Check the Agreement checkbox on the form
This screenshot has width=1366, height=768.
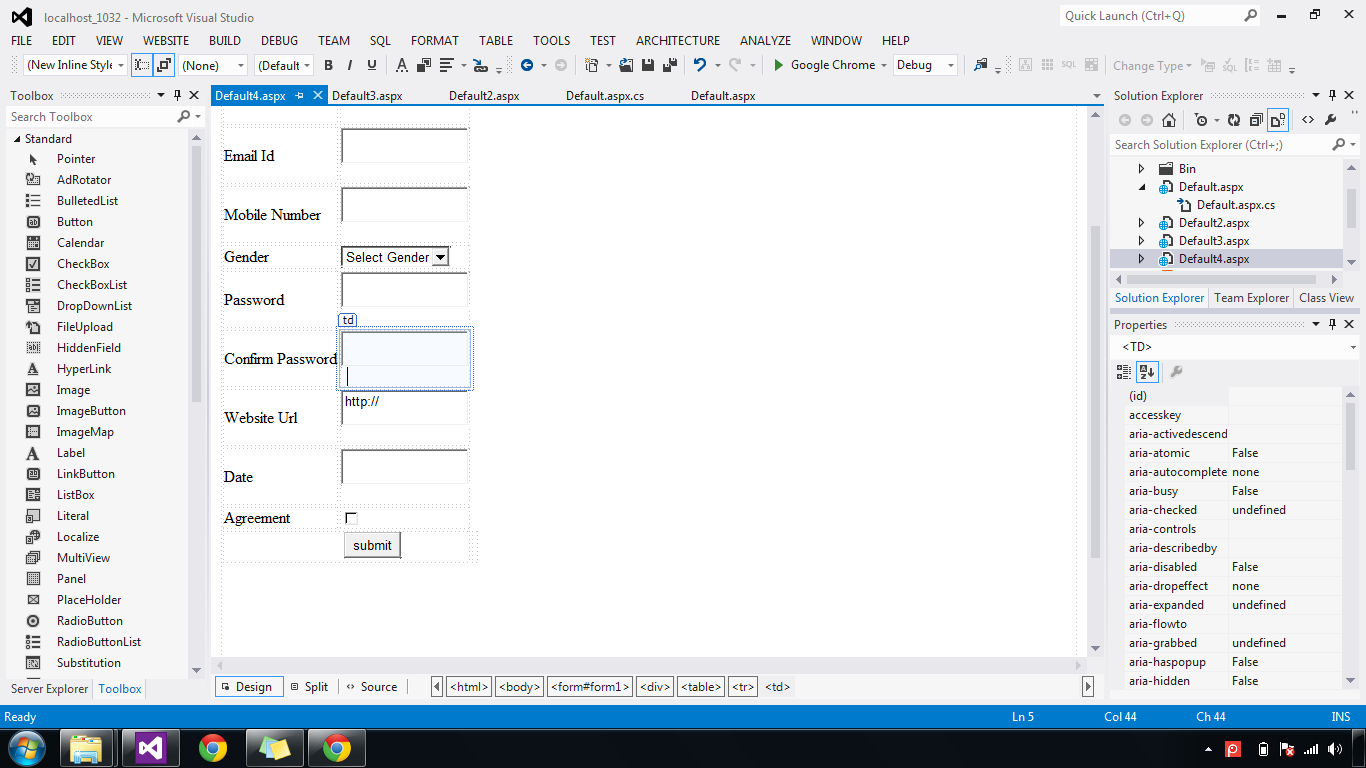tap(351, 517)
